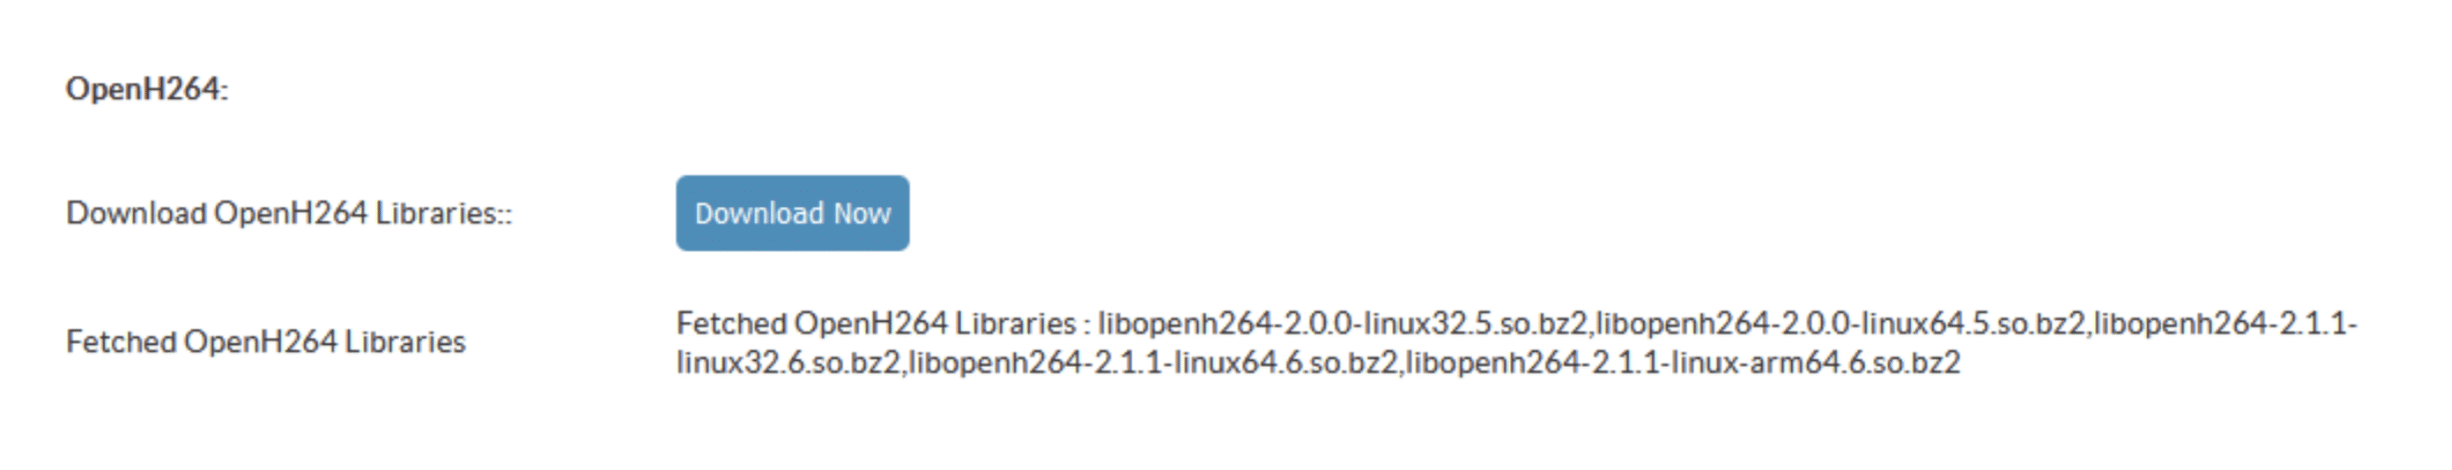Click "OpenH264" within the left Fetched label
Viewport: 2452px width, 470px height.
tap(261, 342)
